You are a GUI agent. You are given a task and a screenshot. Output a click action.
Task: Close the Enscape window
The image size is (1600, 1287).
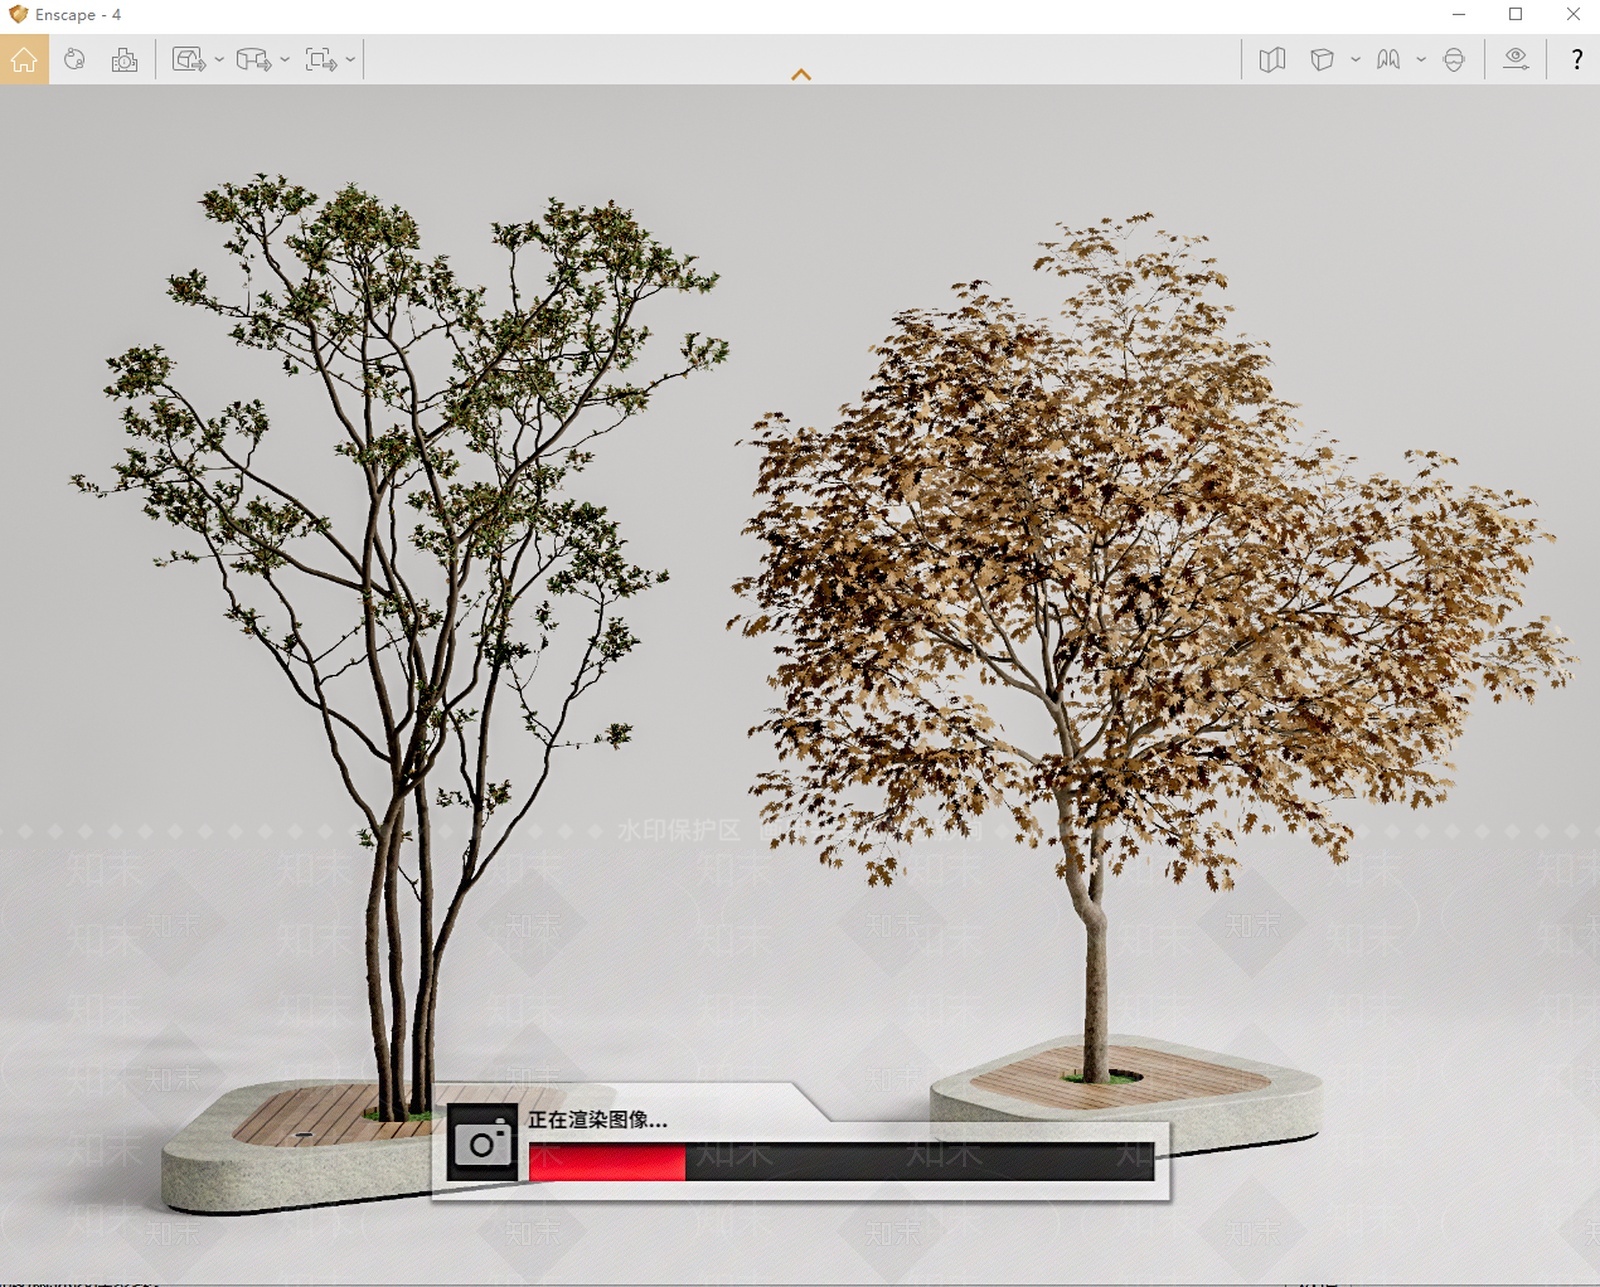pyautogui.click(x=1573, y=15)
